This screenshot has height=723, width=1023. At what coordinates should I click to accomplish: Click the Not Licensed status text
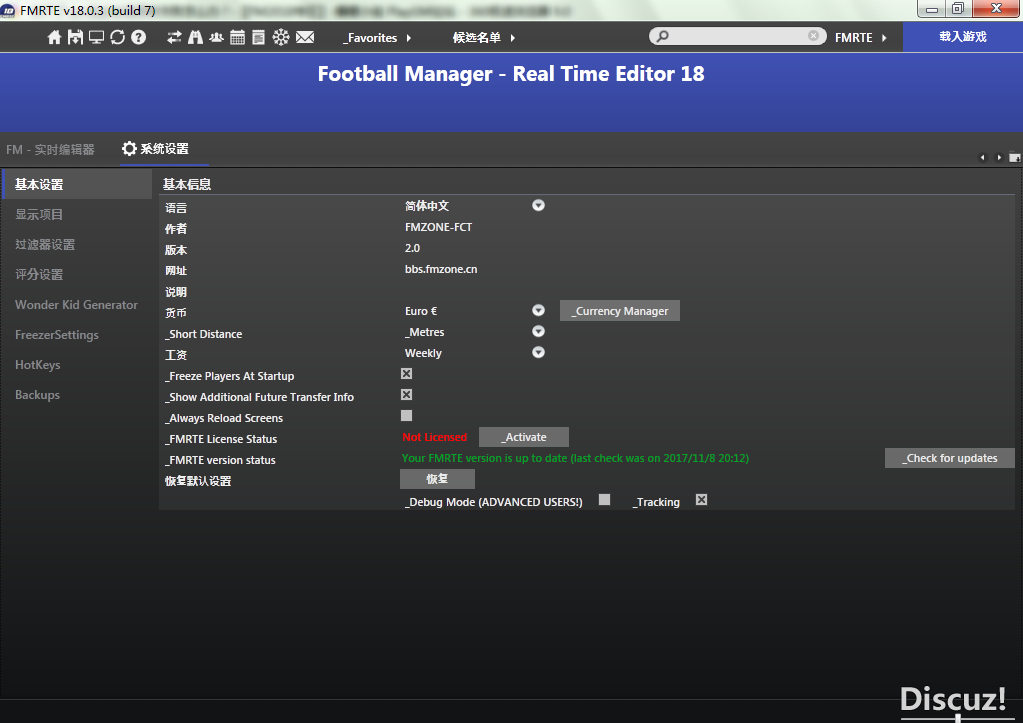click(435, 437)
